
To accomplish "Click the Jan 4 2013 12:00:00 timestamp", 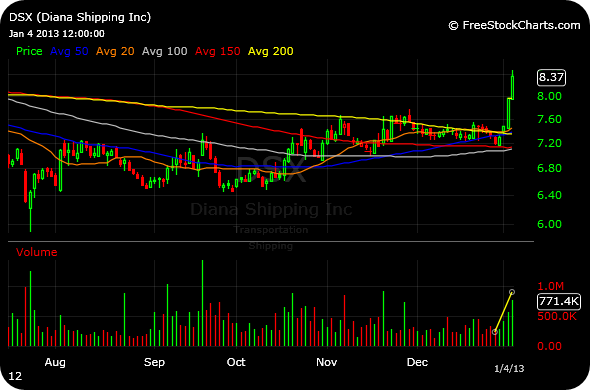I will [x=57, y=34].
